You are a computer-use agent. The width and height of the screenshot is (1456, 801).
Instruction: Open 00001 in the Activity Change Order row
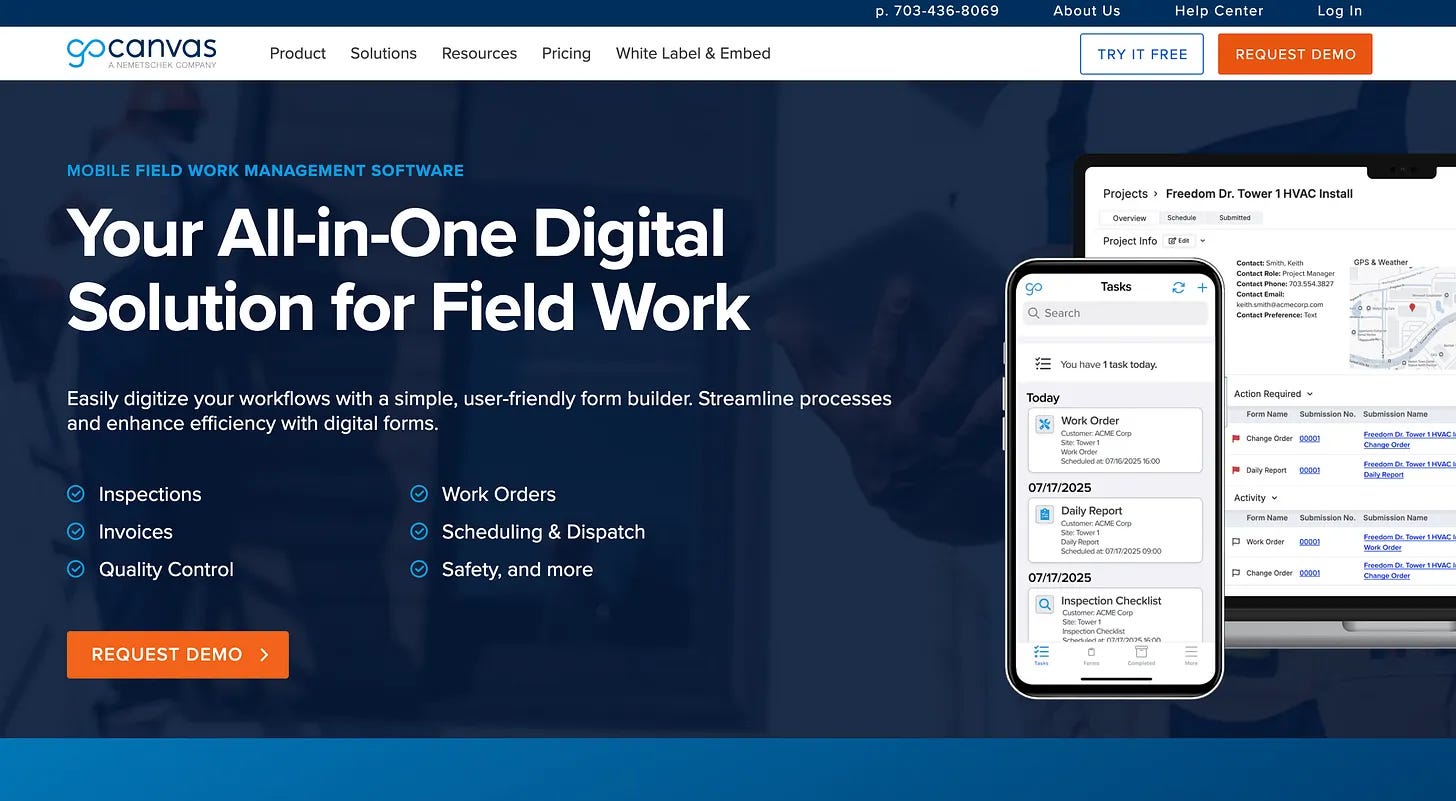(1309, 573)
